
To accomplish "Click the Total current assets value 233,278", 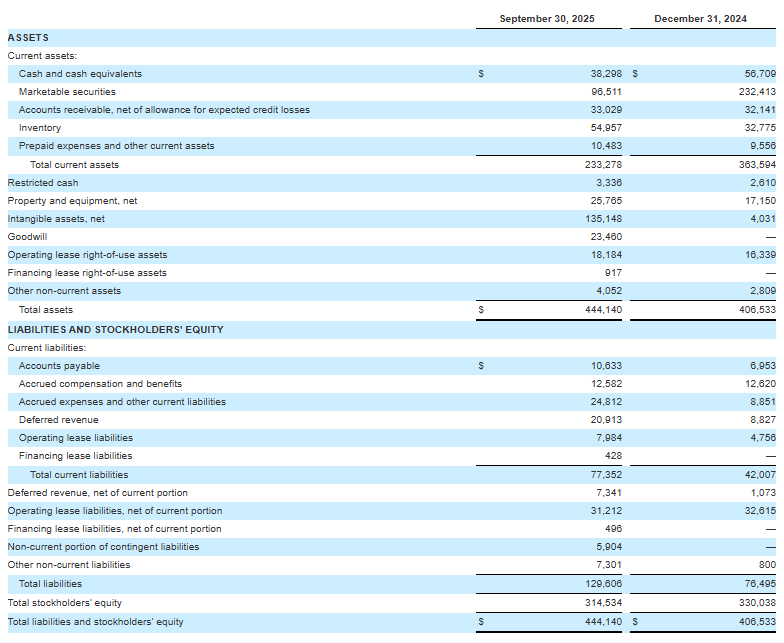I will point(603,165).
